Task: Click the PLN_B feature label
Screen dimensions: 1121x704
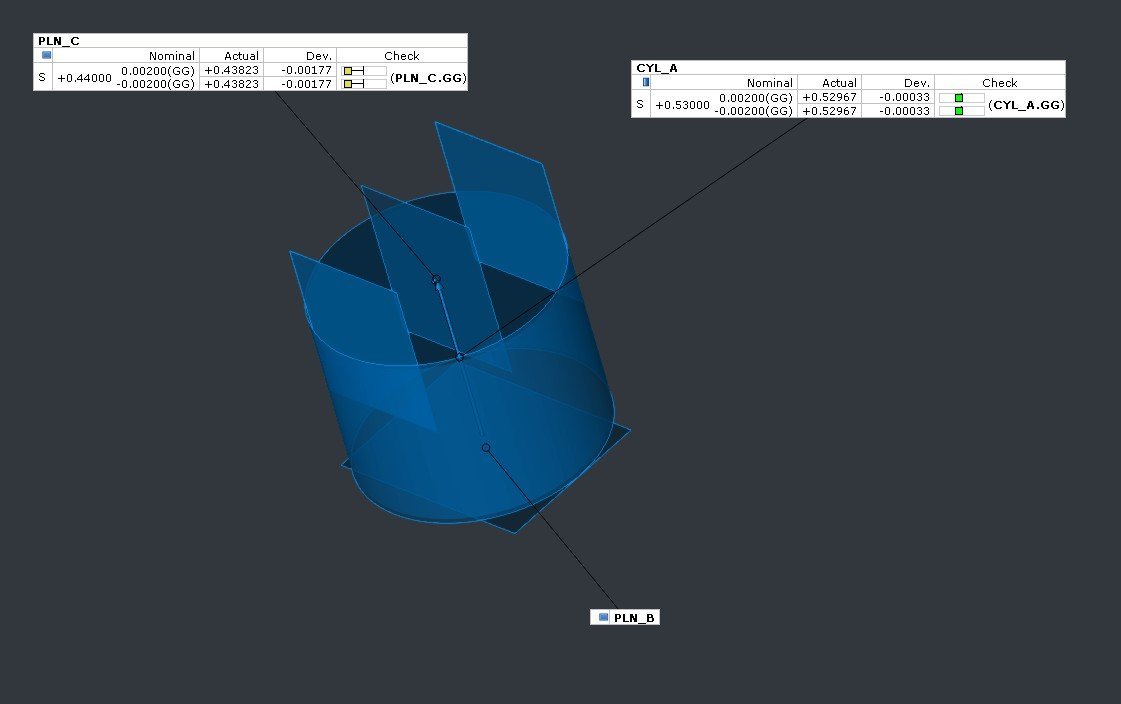Action: point(634,618)
